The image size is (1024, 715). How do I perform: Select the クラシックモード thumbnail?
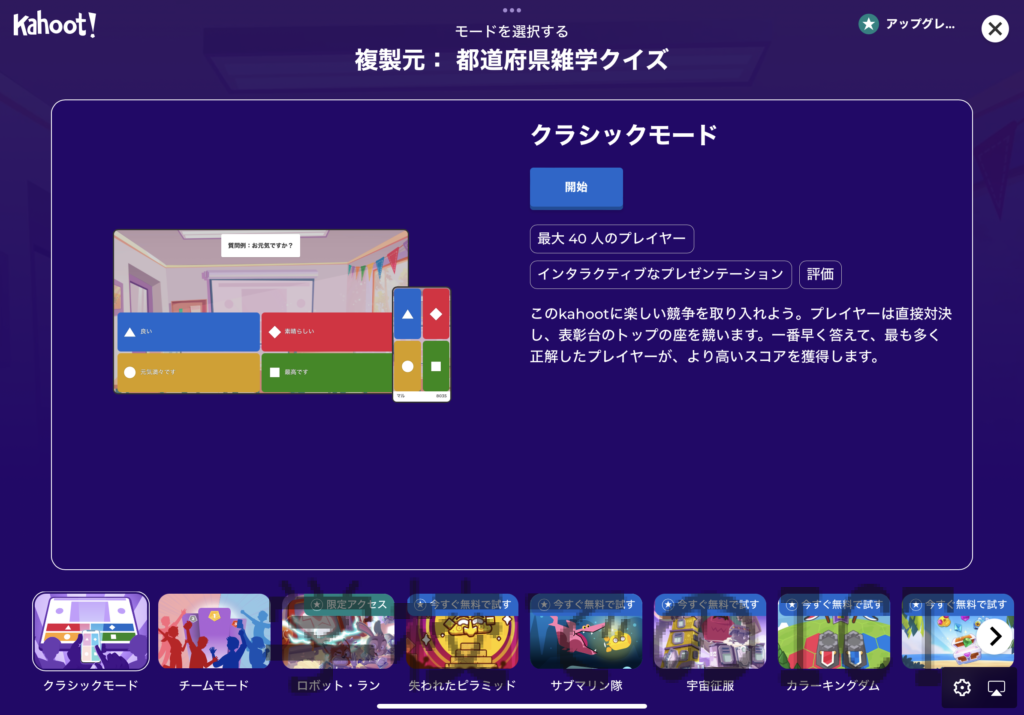[x=91, y=631]
